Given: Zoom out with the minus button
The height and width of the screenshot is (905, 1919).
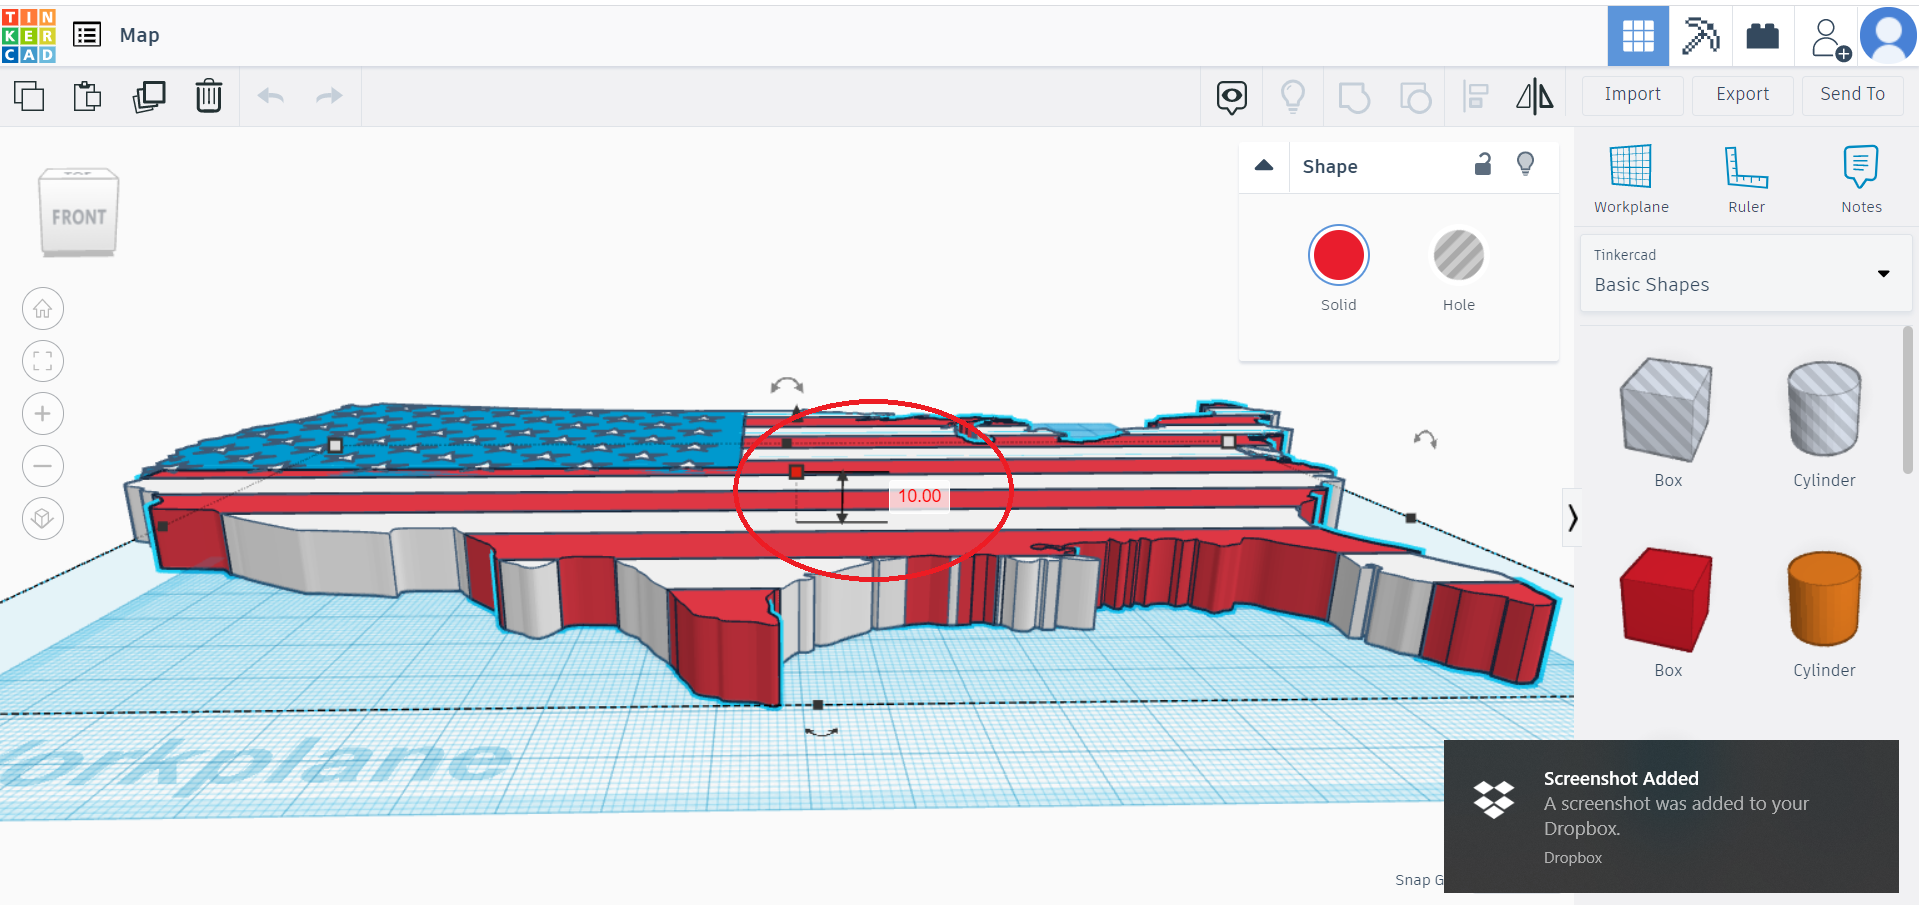Looking at the screenshot, I should 43,466.
